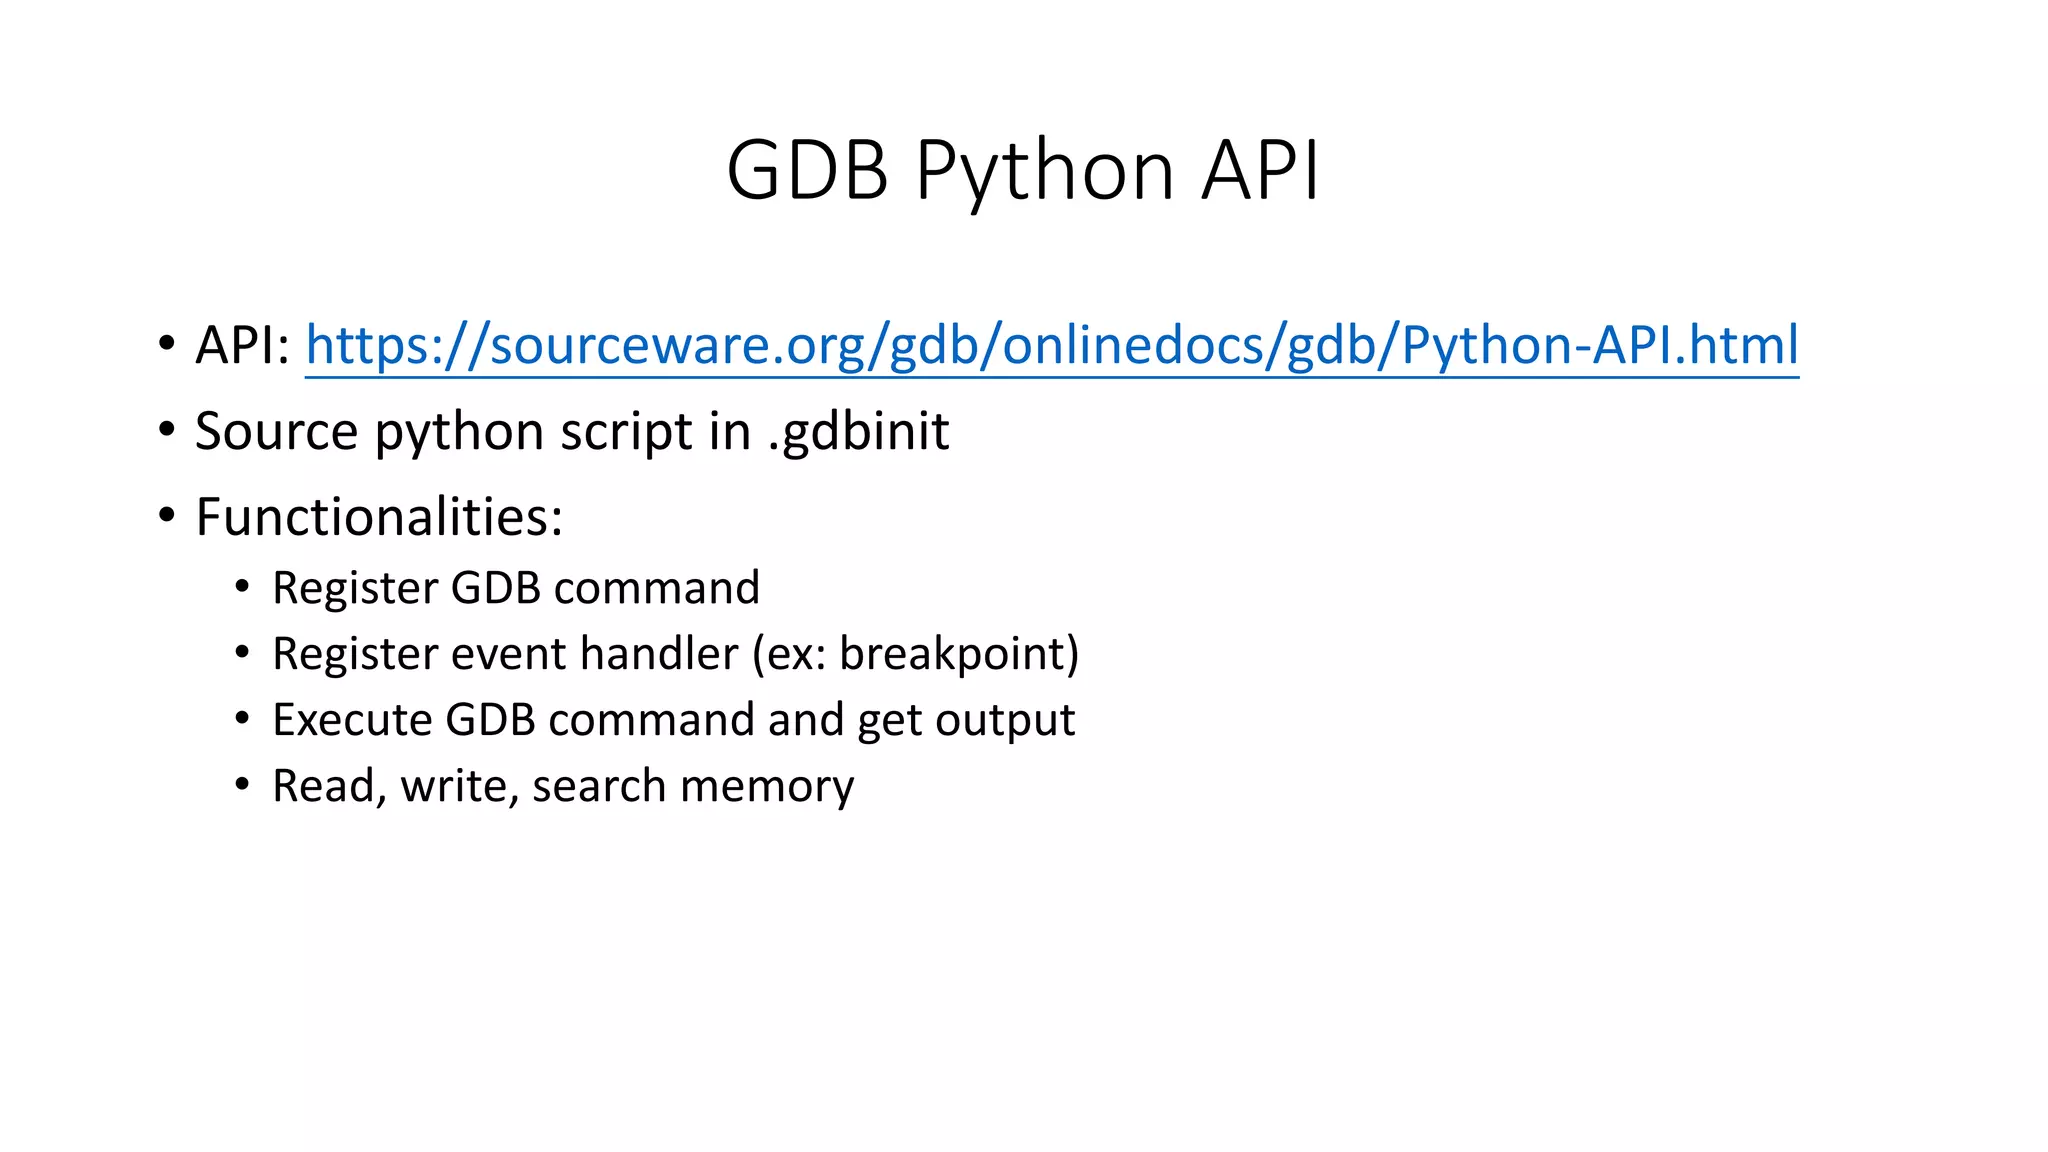The height and width of the screenshot is (1152, 2048).
Task: Click the "Functionalities:" bullet text
Action: pyautogui.click(x=379, y=517)
